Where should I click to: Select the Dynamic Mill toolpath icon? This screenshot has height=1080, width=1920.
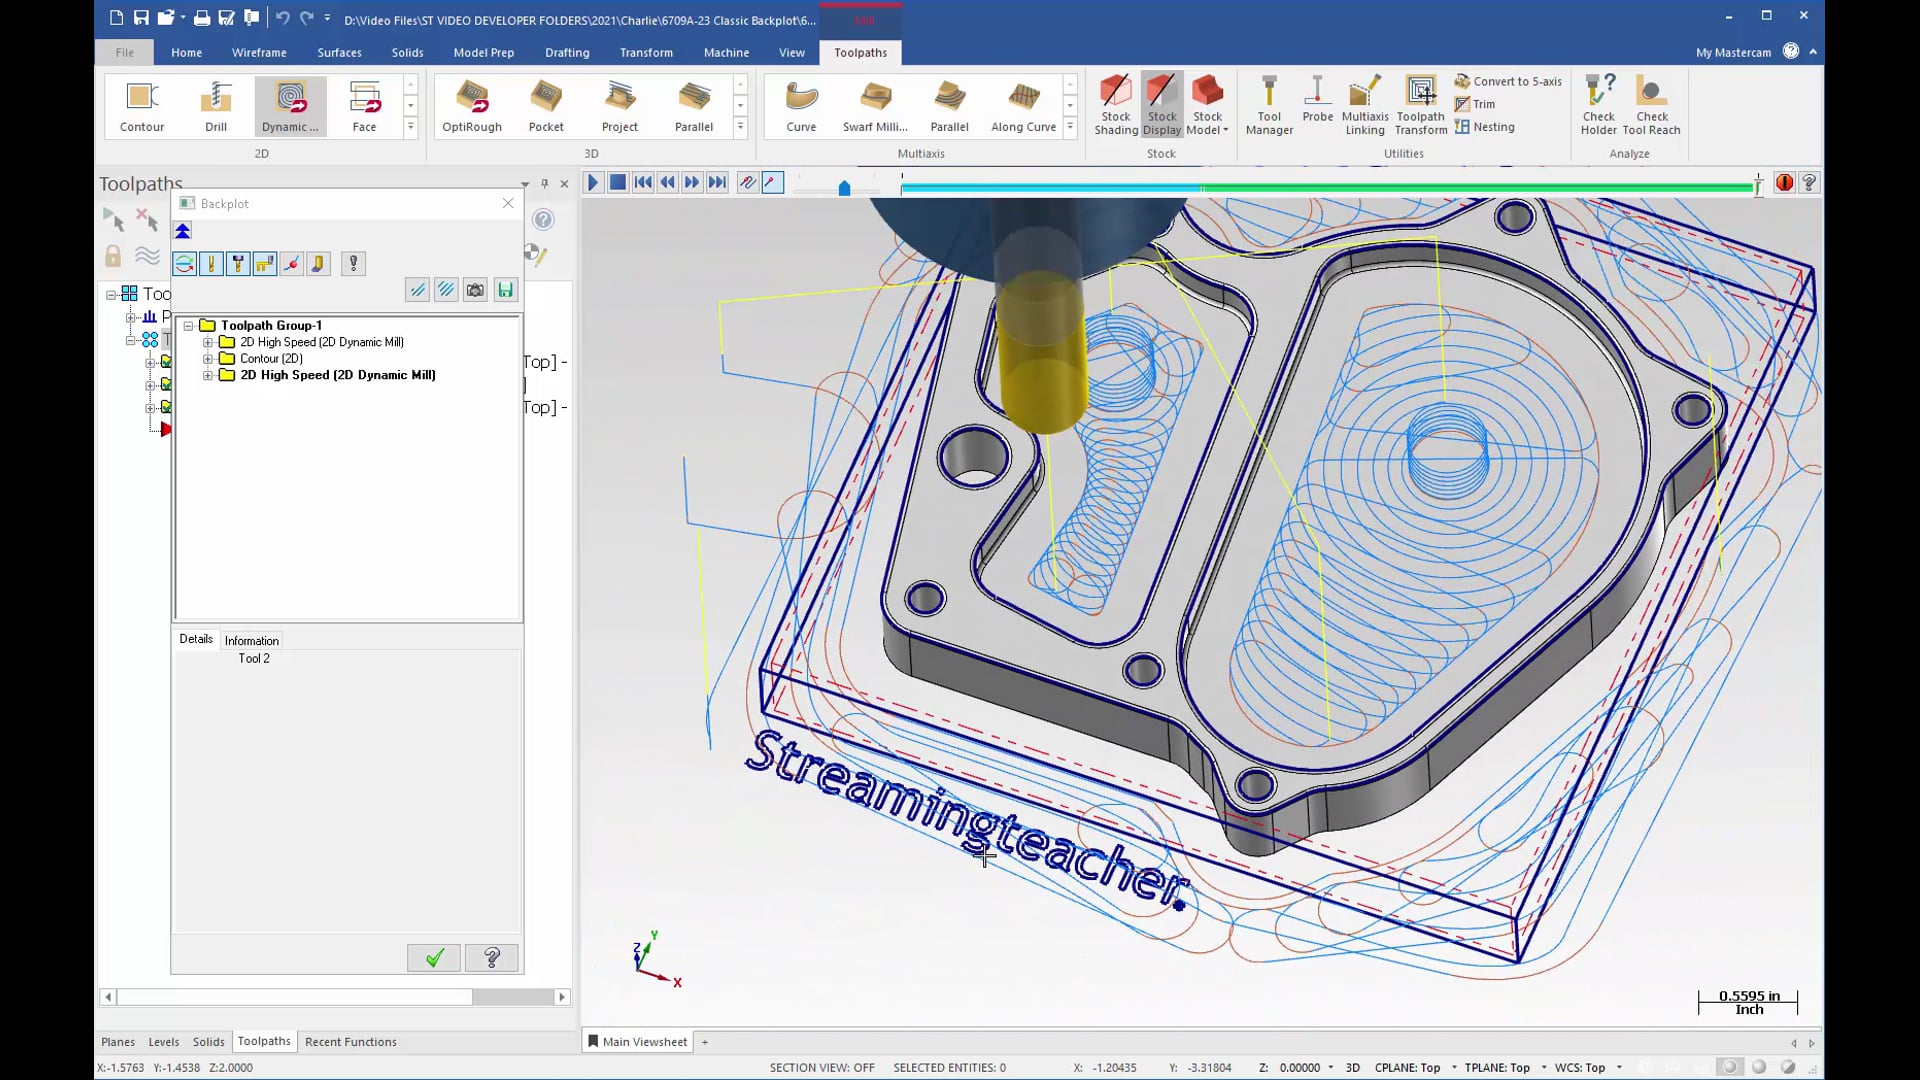tap(290, 106)
